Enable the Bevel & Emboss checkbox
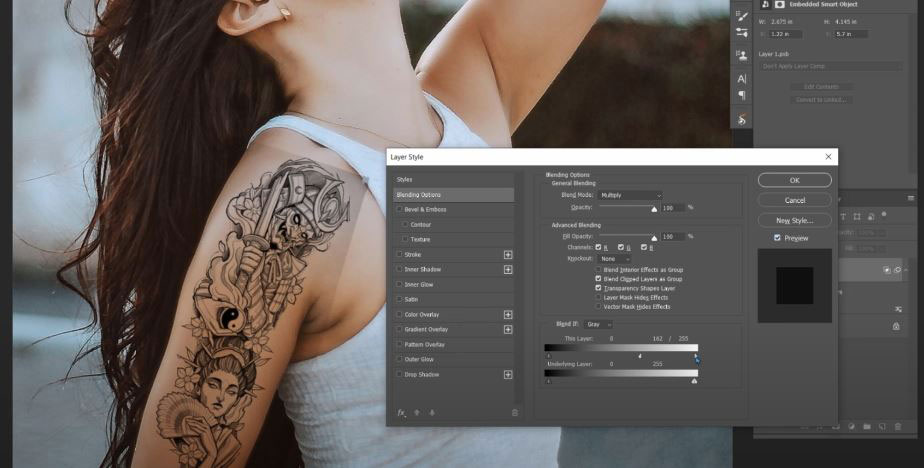 [399, 210]
